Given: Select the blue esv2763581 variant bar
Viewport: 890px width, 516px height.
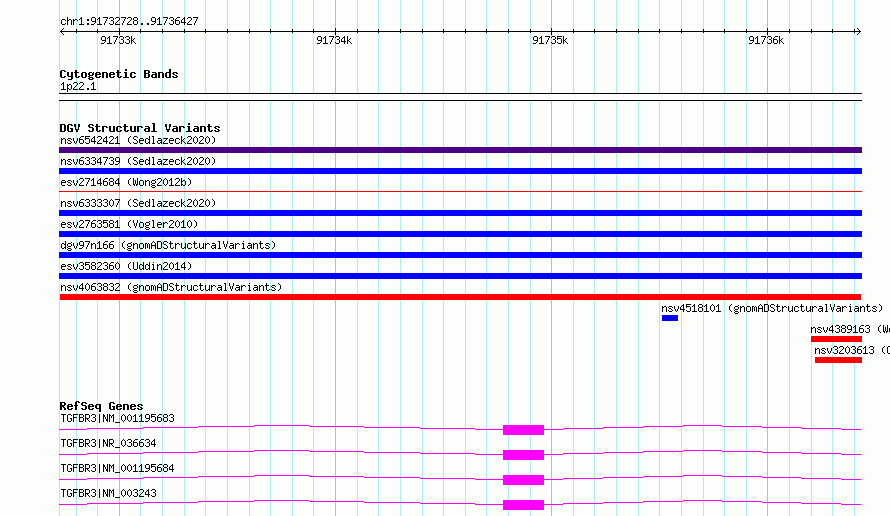Looking at the screenshot, I should [x=460, y=234].
